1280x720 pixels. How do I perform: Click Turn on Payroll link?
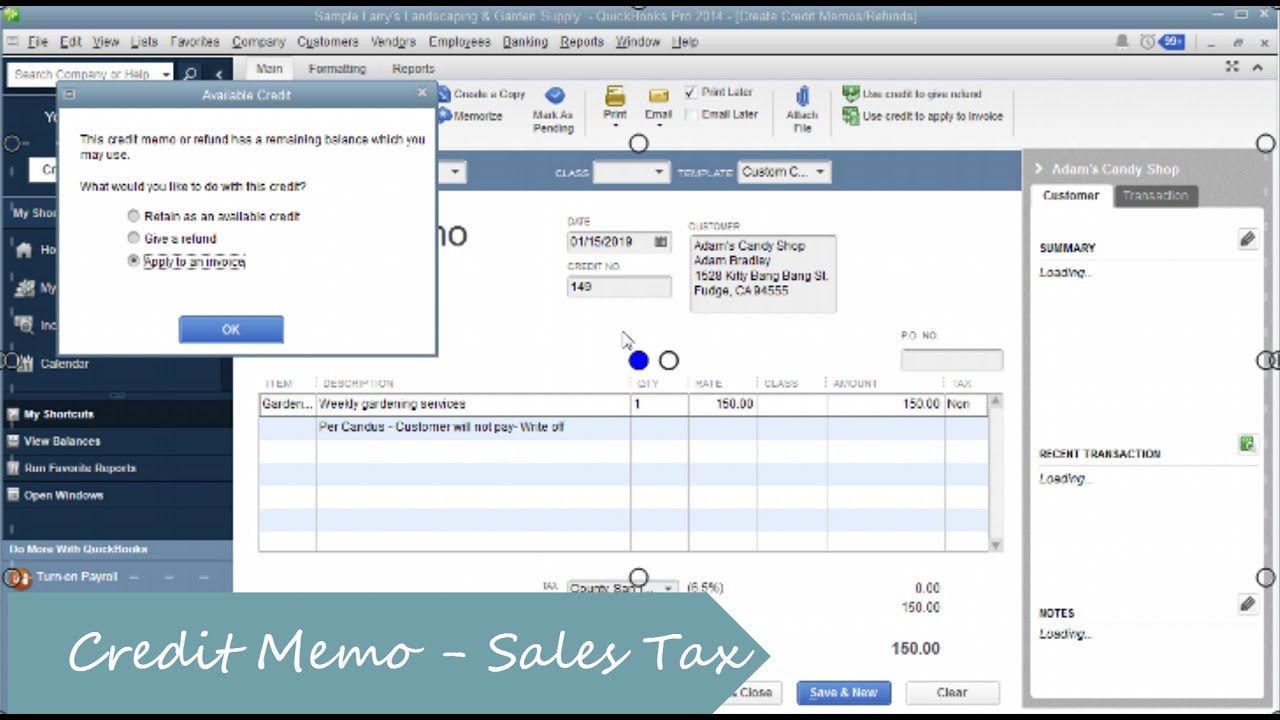[76, 577]
